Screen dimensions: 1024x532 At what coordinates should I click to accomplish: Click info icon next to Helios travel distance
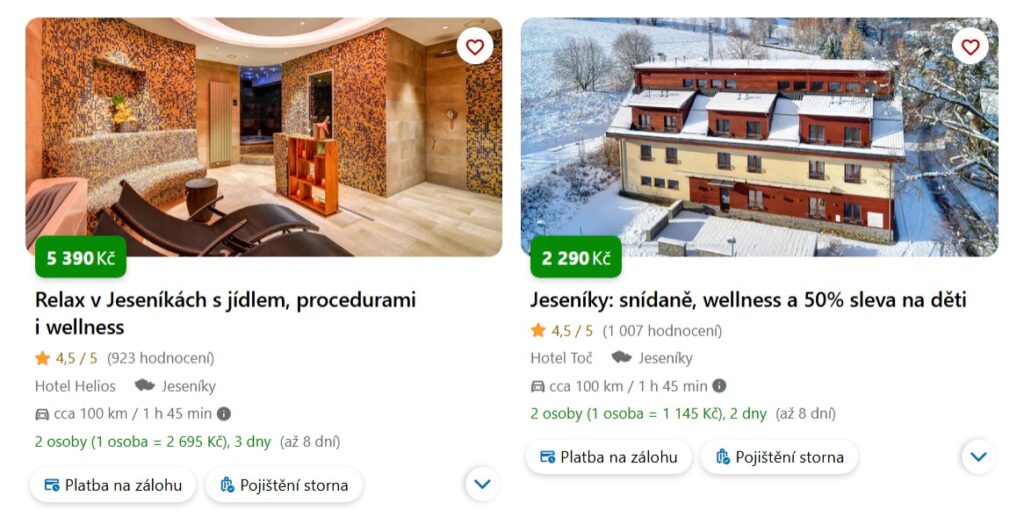tap(223, 414)
